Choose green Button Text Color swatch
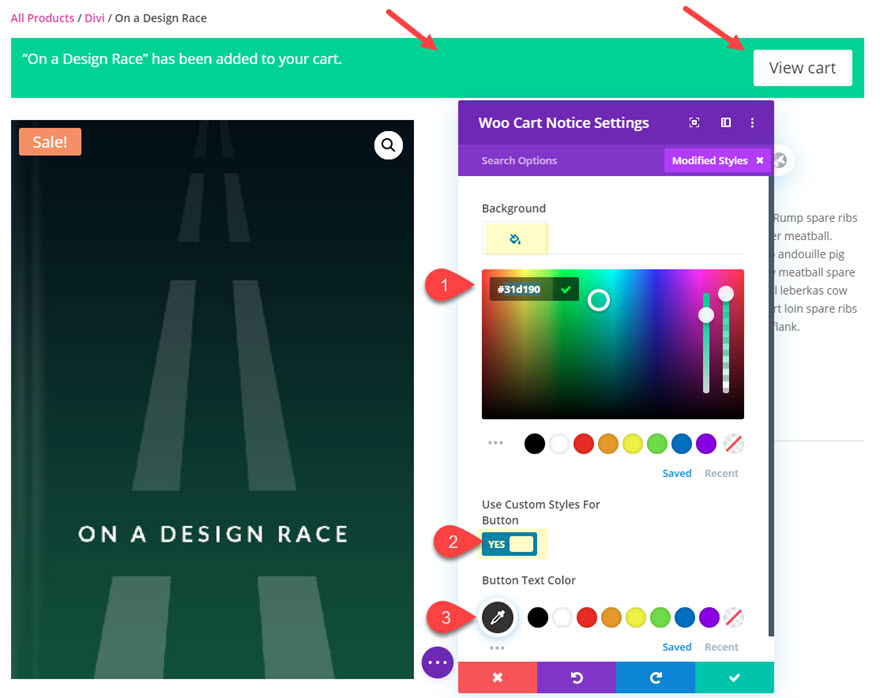Screen dimensions: 880x698 (x=660, y=617)
